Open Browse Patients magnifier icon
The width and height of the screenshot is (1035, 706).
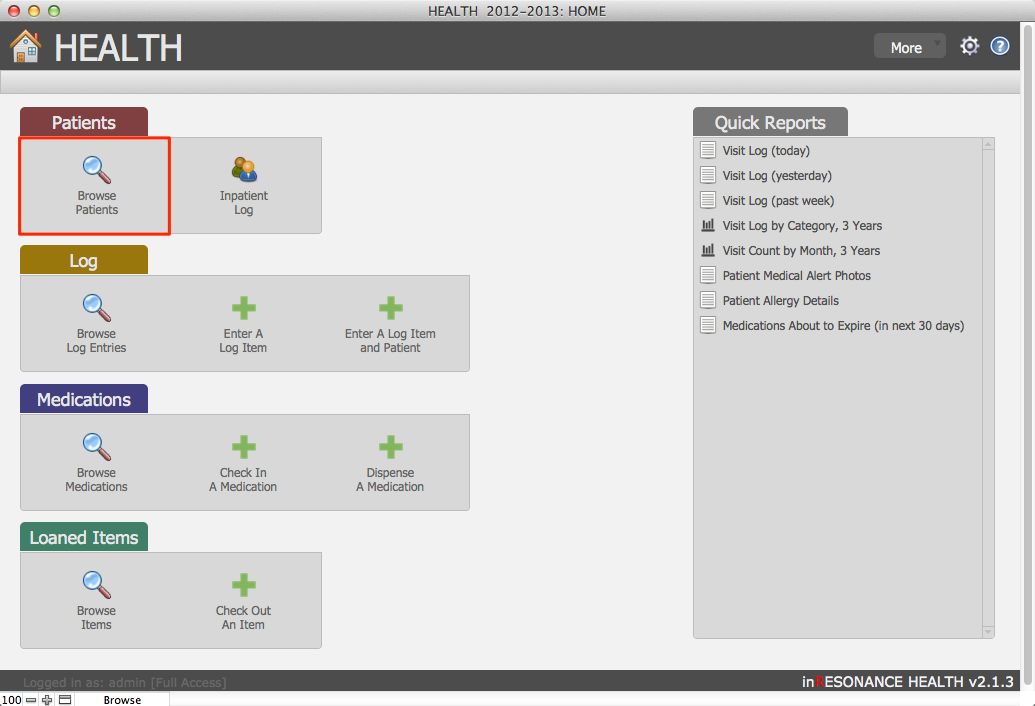point(97,169)
